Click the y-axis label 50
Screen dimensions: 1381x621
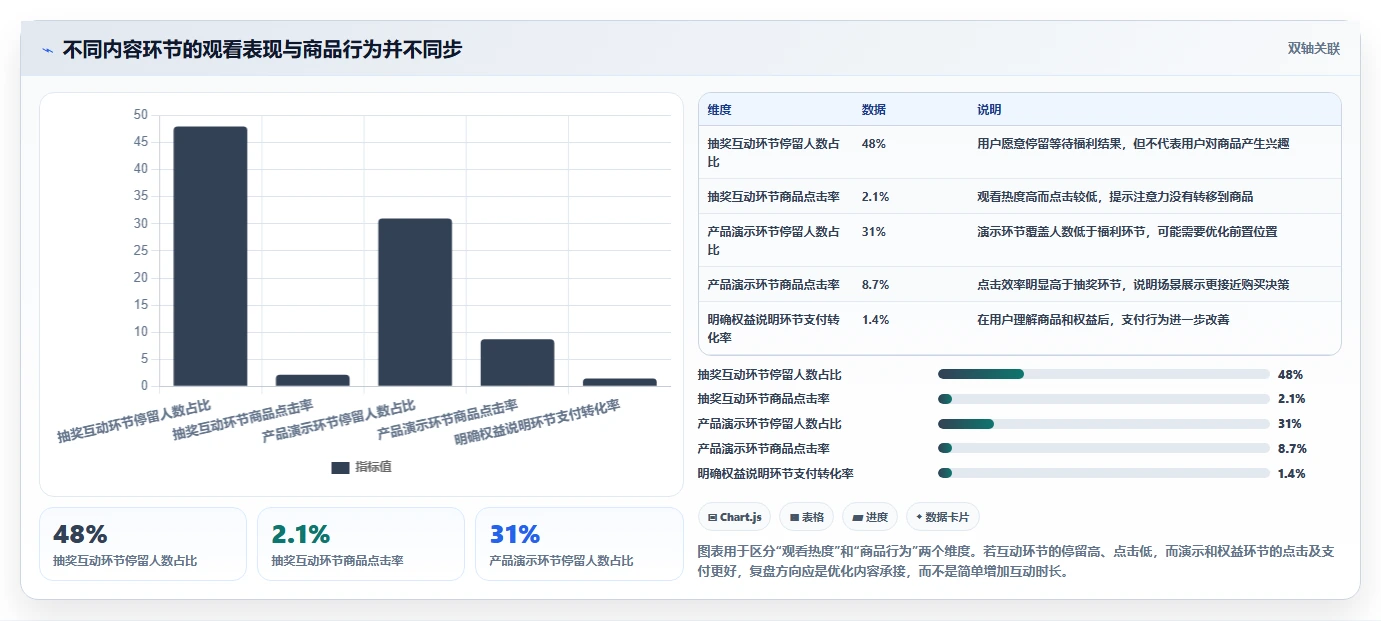point(140,115)
